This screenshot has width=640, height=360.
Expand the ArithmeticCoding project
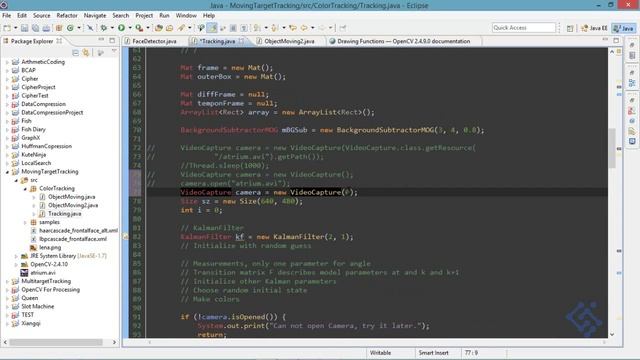click(x=7, y=62)
